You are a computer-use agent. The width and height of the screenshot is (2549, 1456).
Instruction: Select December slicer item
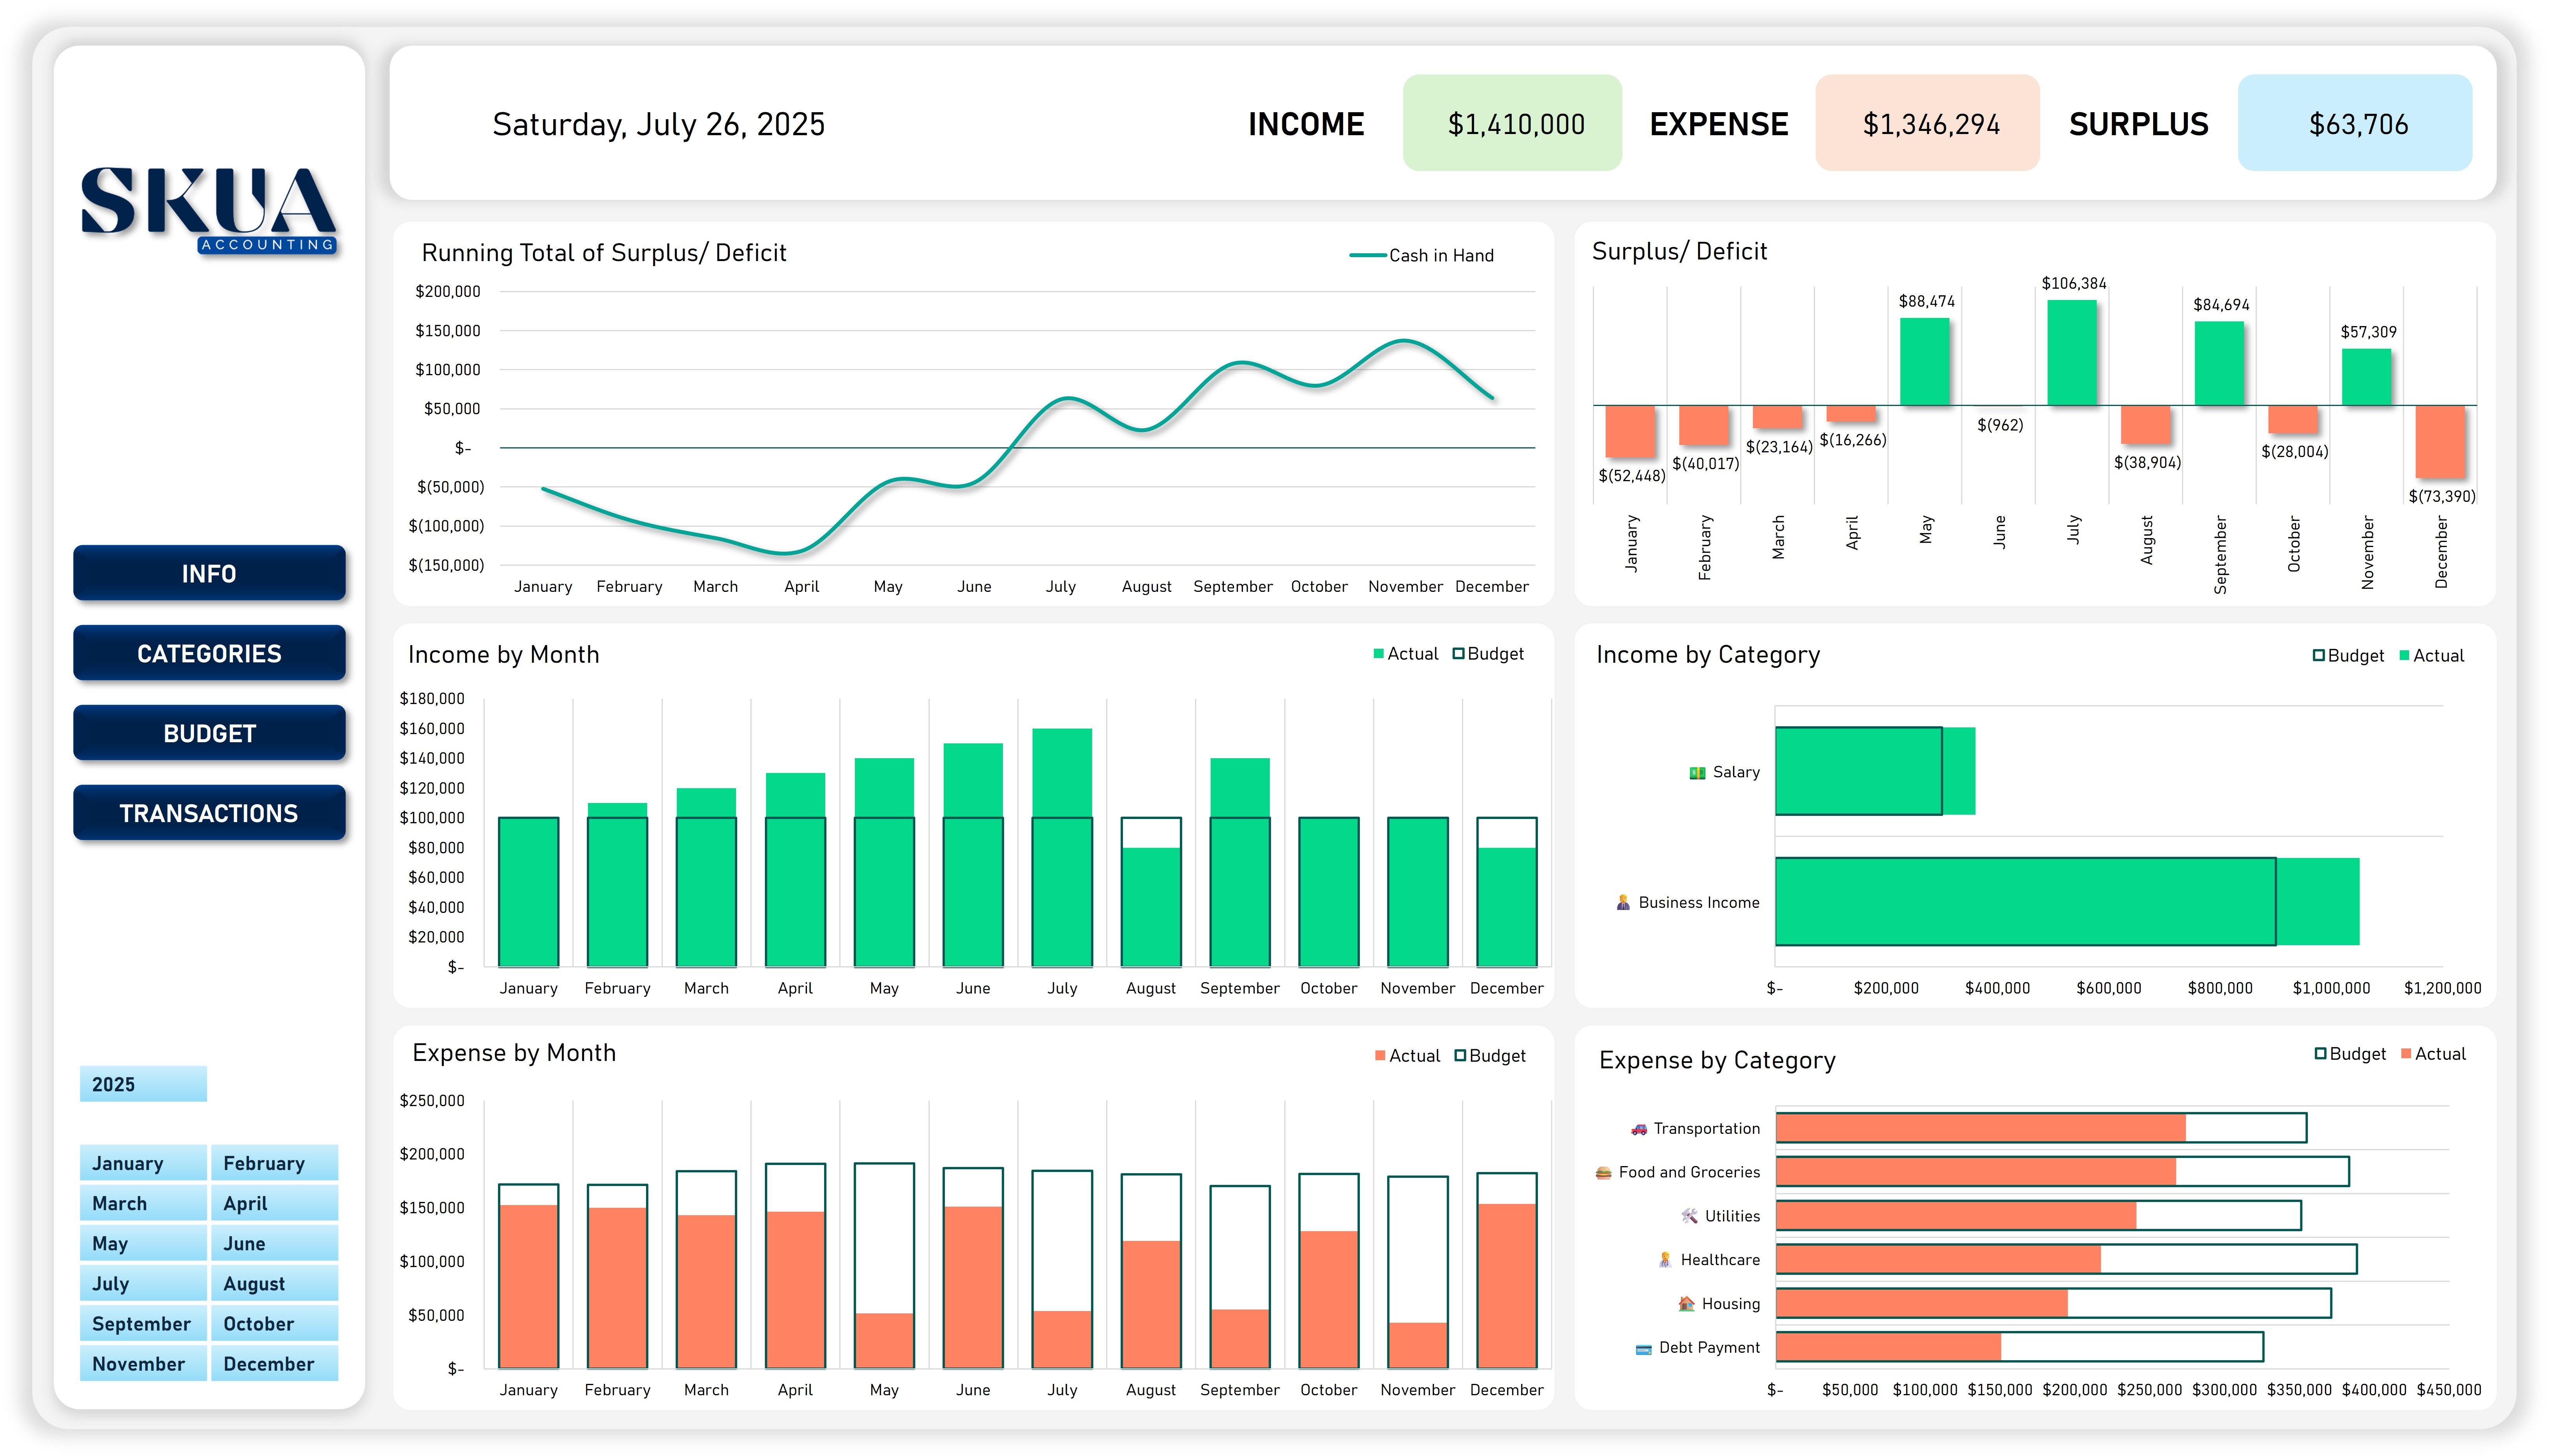pyautogui.click(x=274, y=1363)
